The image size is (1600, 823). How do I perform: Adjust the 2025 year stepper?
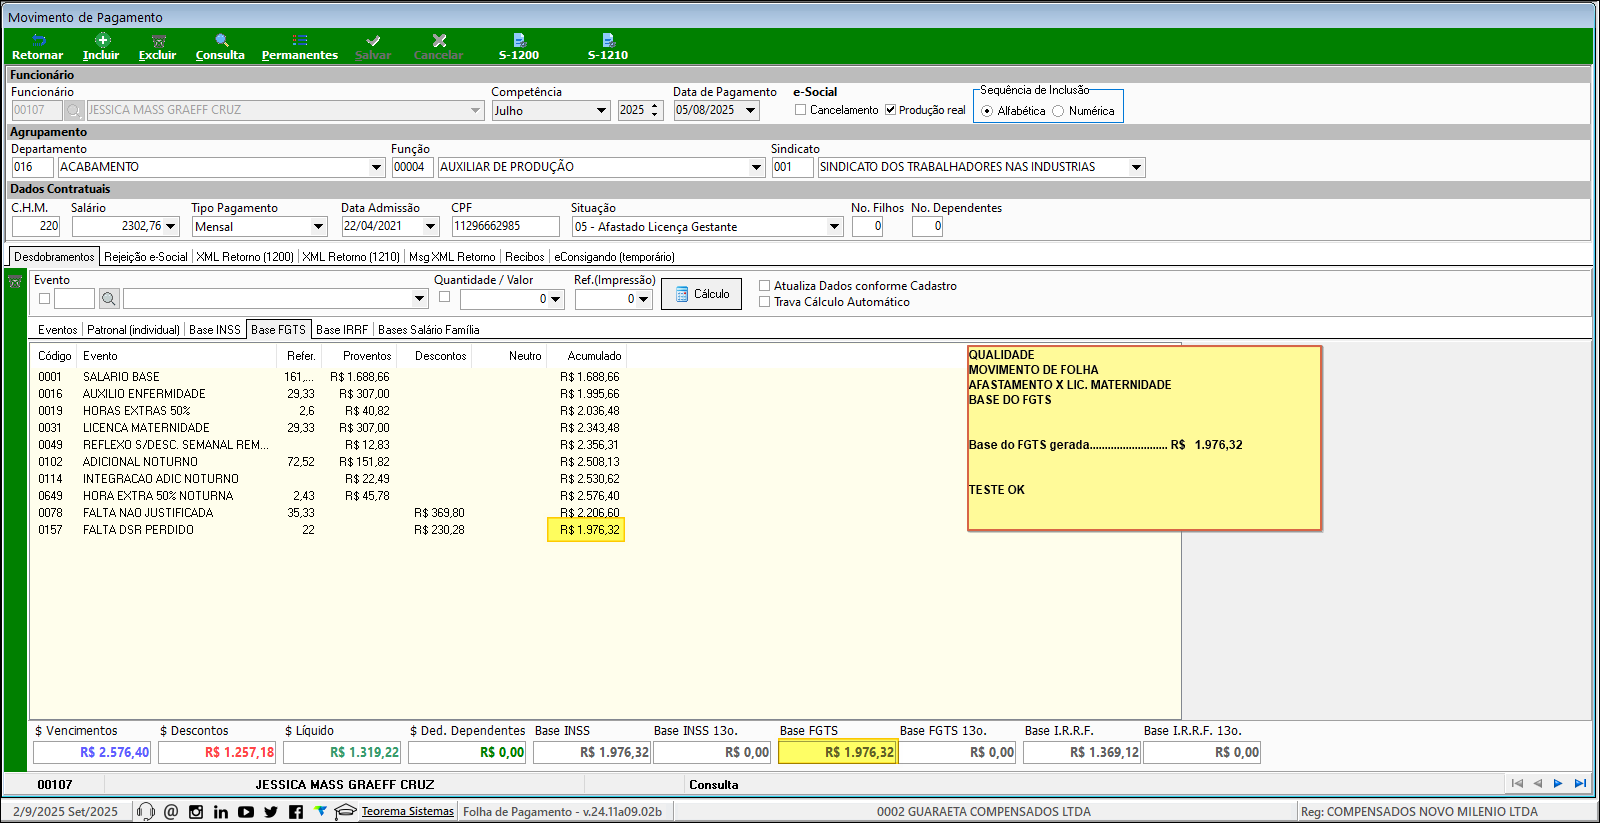[x=655, y=110]
